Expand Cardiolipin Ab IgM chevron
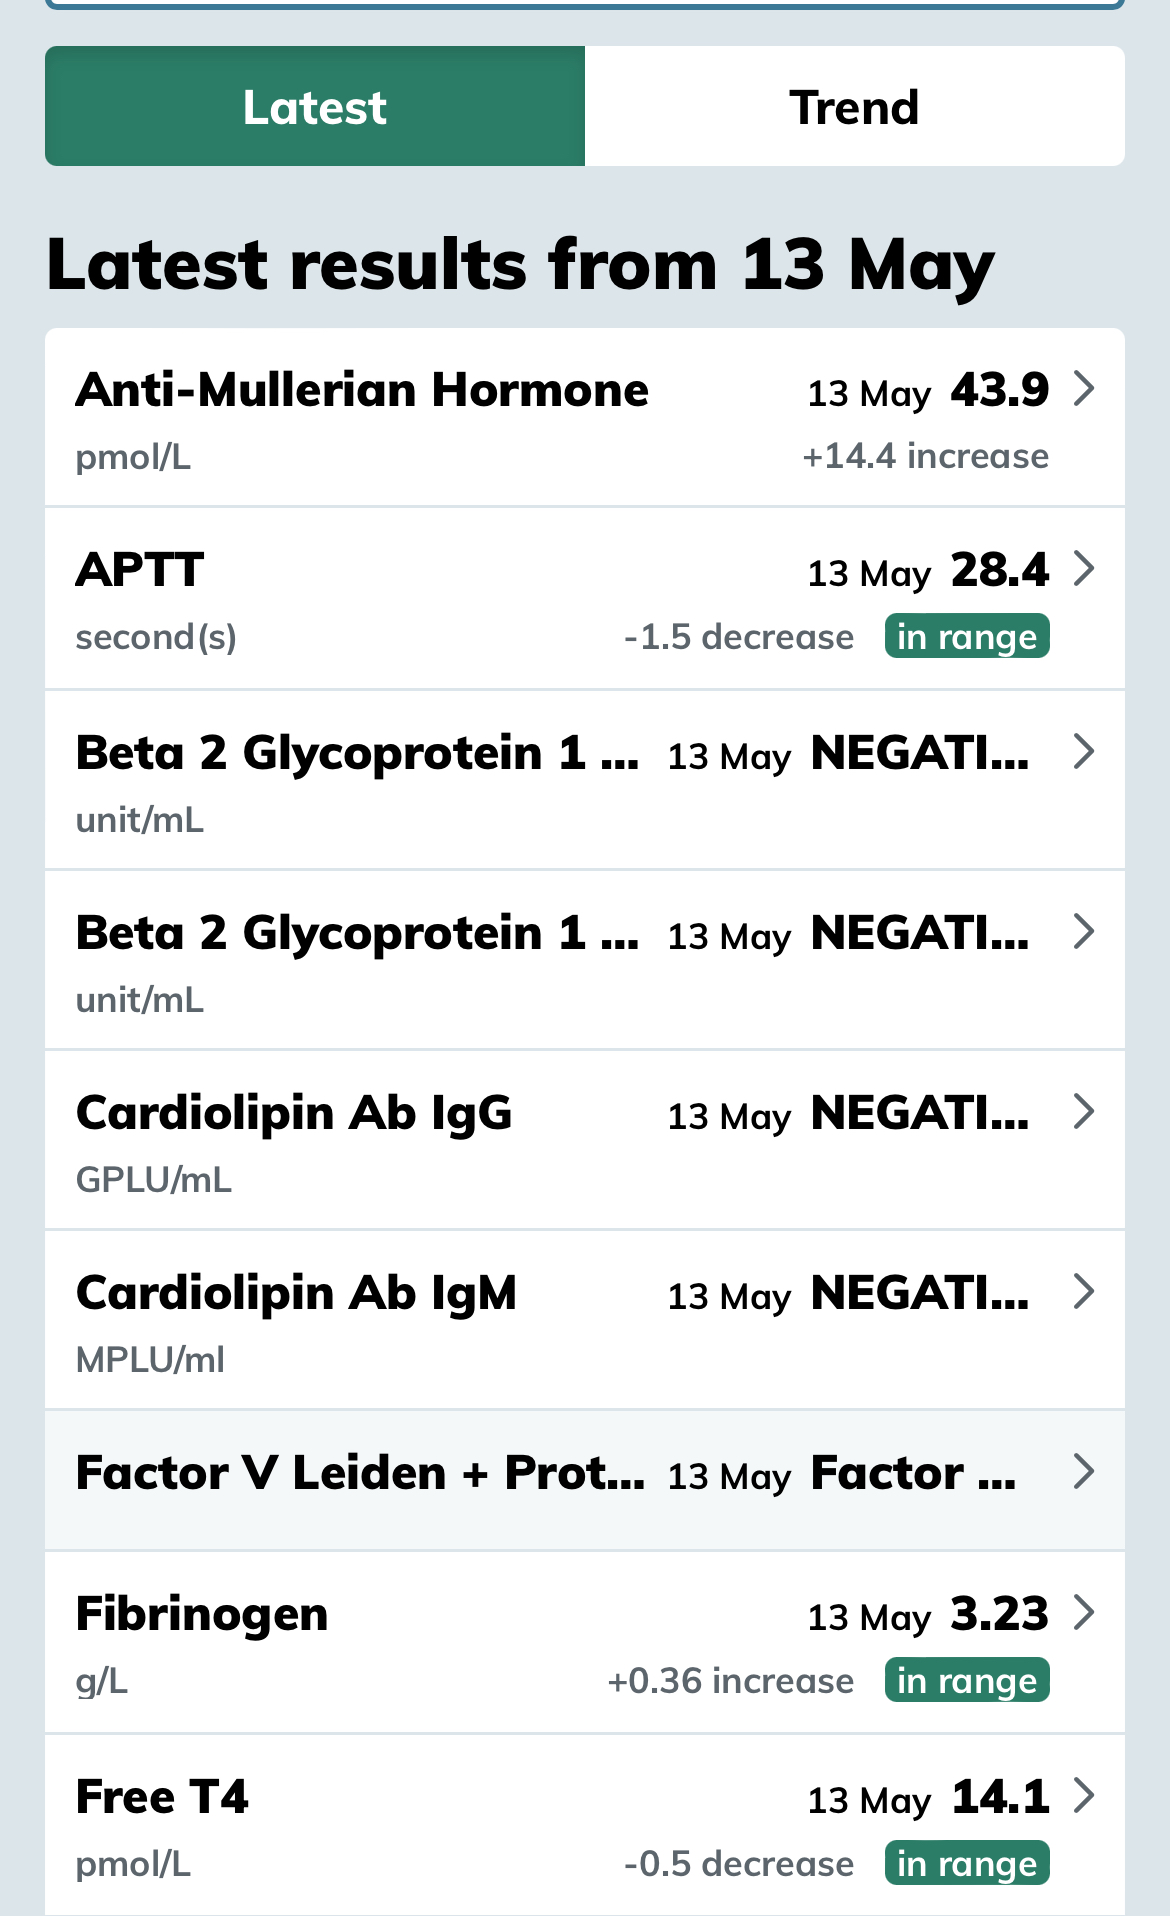The height and width of the screenshot is (1916, 1170). [x=1083, y=1291]
